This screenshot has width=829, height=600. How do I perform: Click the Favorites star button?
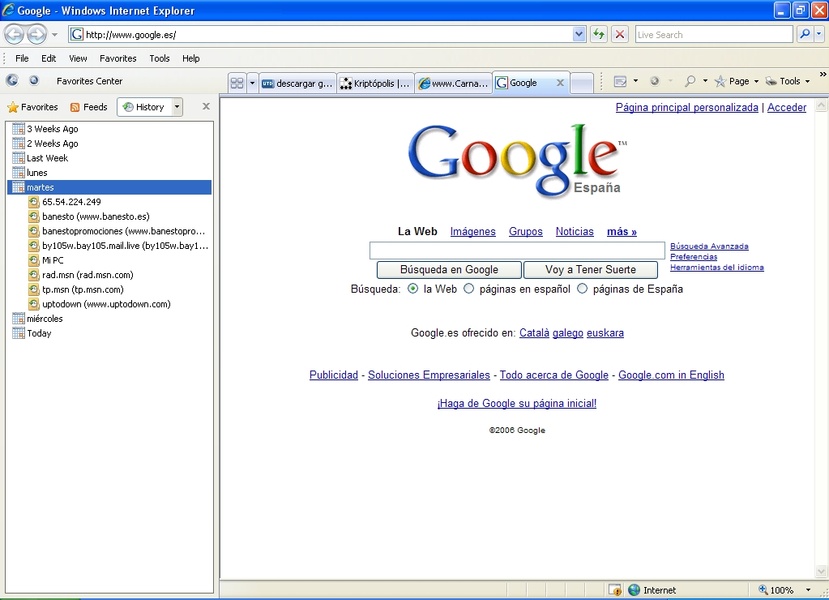pyautogui.click(x=32, y=107)
